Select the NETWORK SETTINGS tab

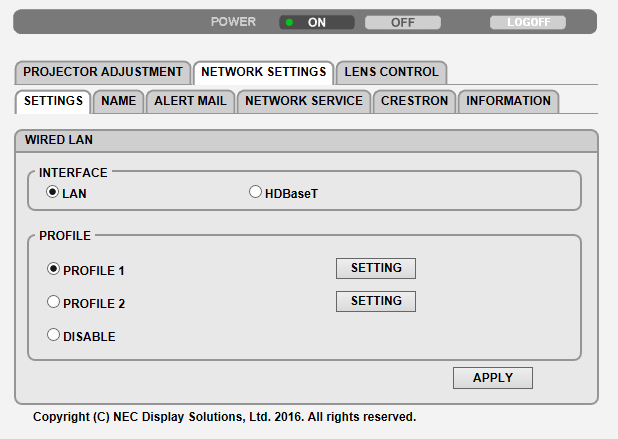click(264, 72)
